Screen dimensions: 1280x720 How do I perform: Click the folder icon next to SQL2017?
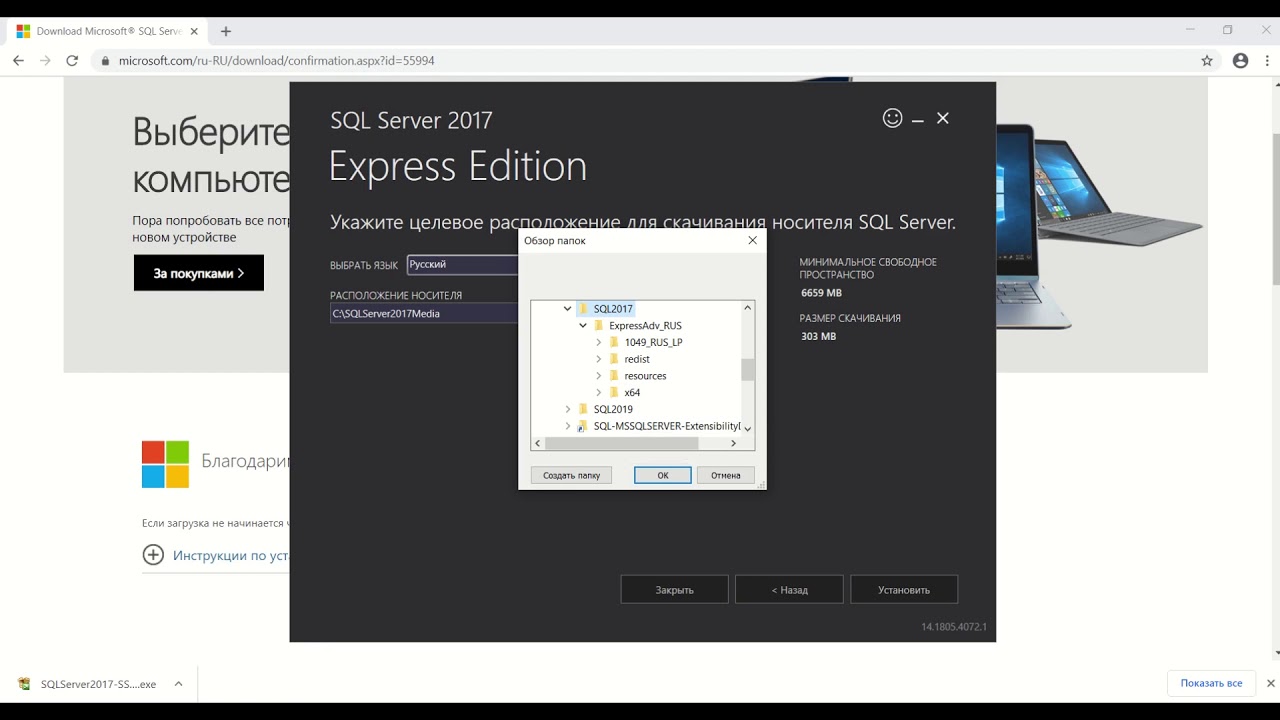tap(583, 309)
